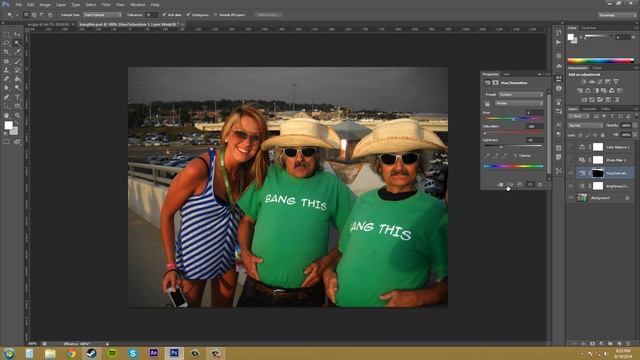
Task: Select the Move tool
Action: pyautogui.click(x=17, y=35)
